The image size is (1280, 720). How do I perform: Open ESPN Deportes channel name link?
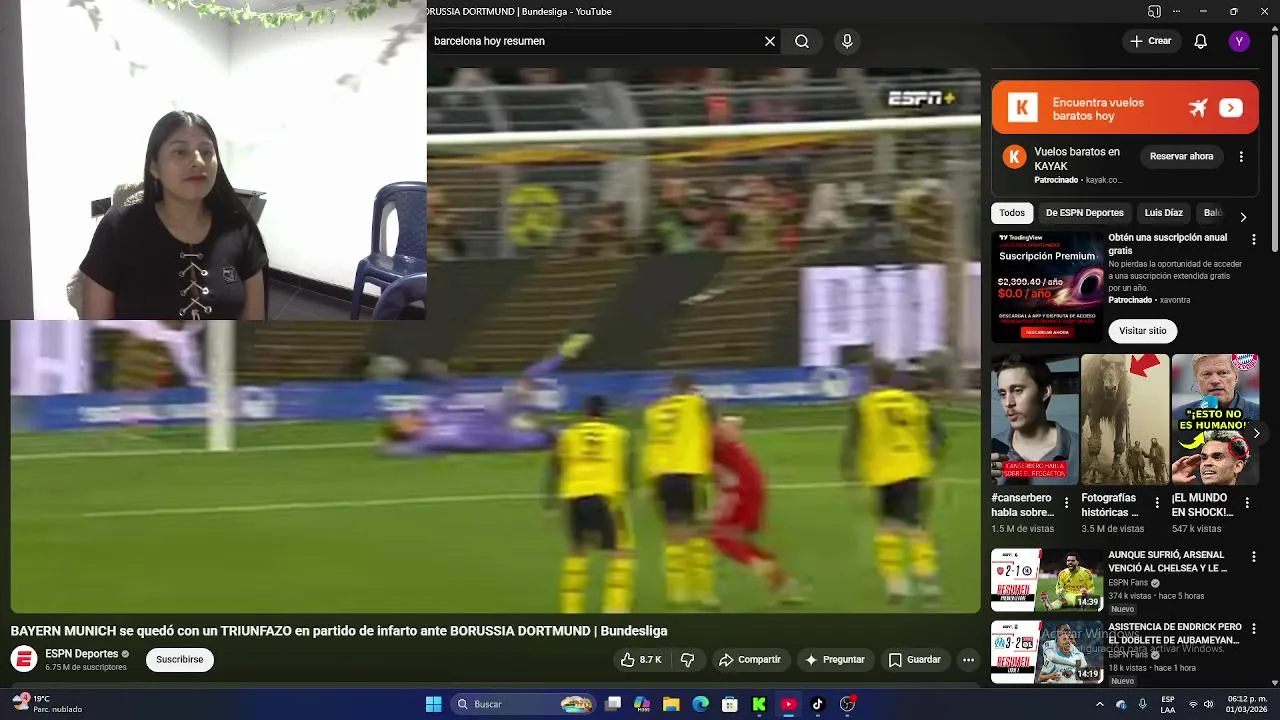point(81,654)
